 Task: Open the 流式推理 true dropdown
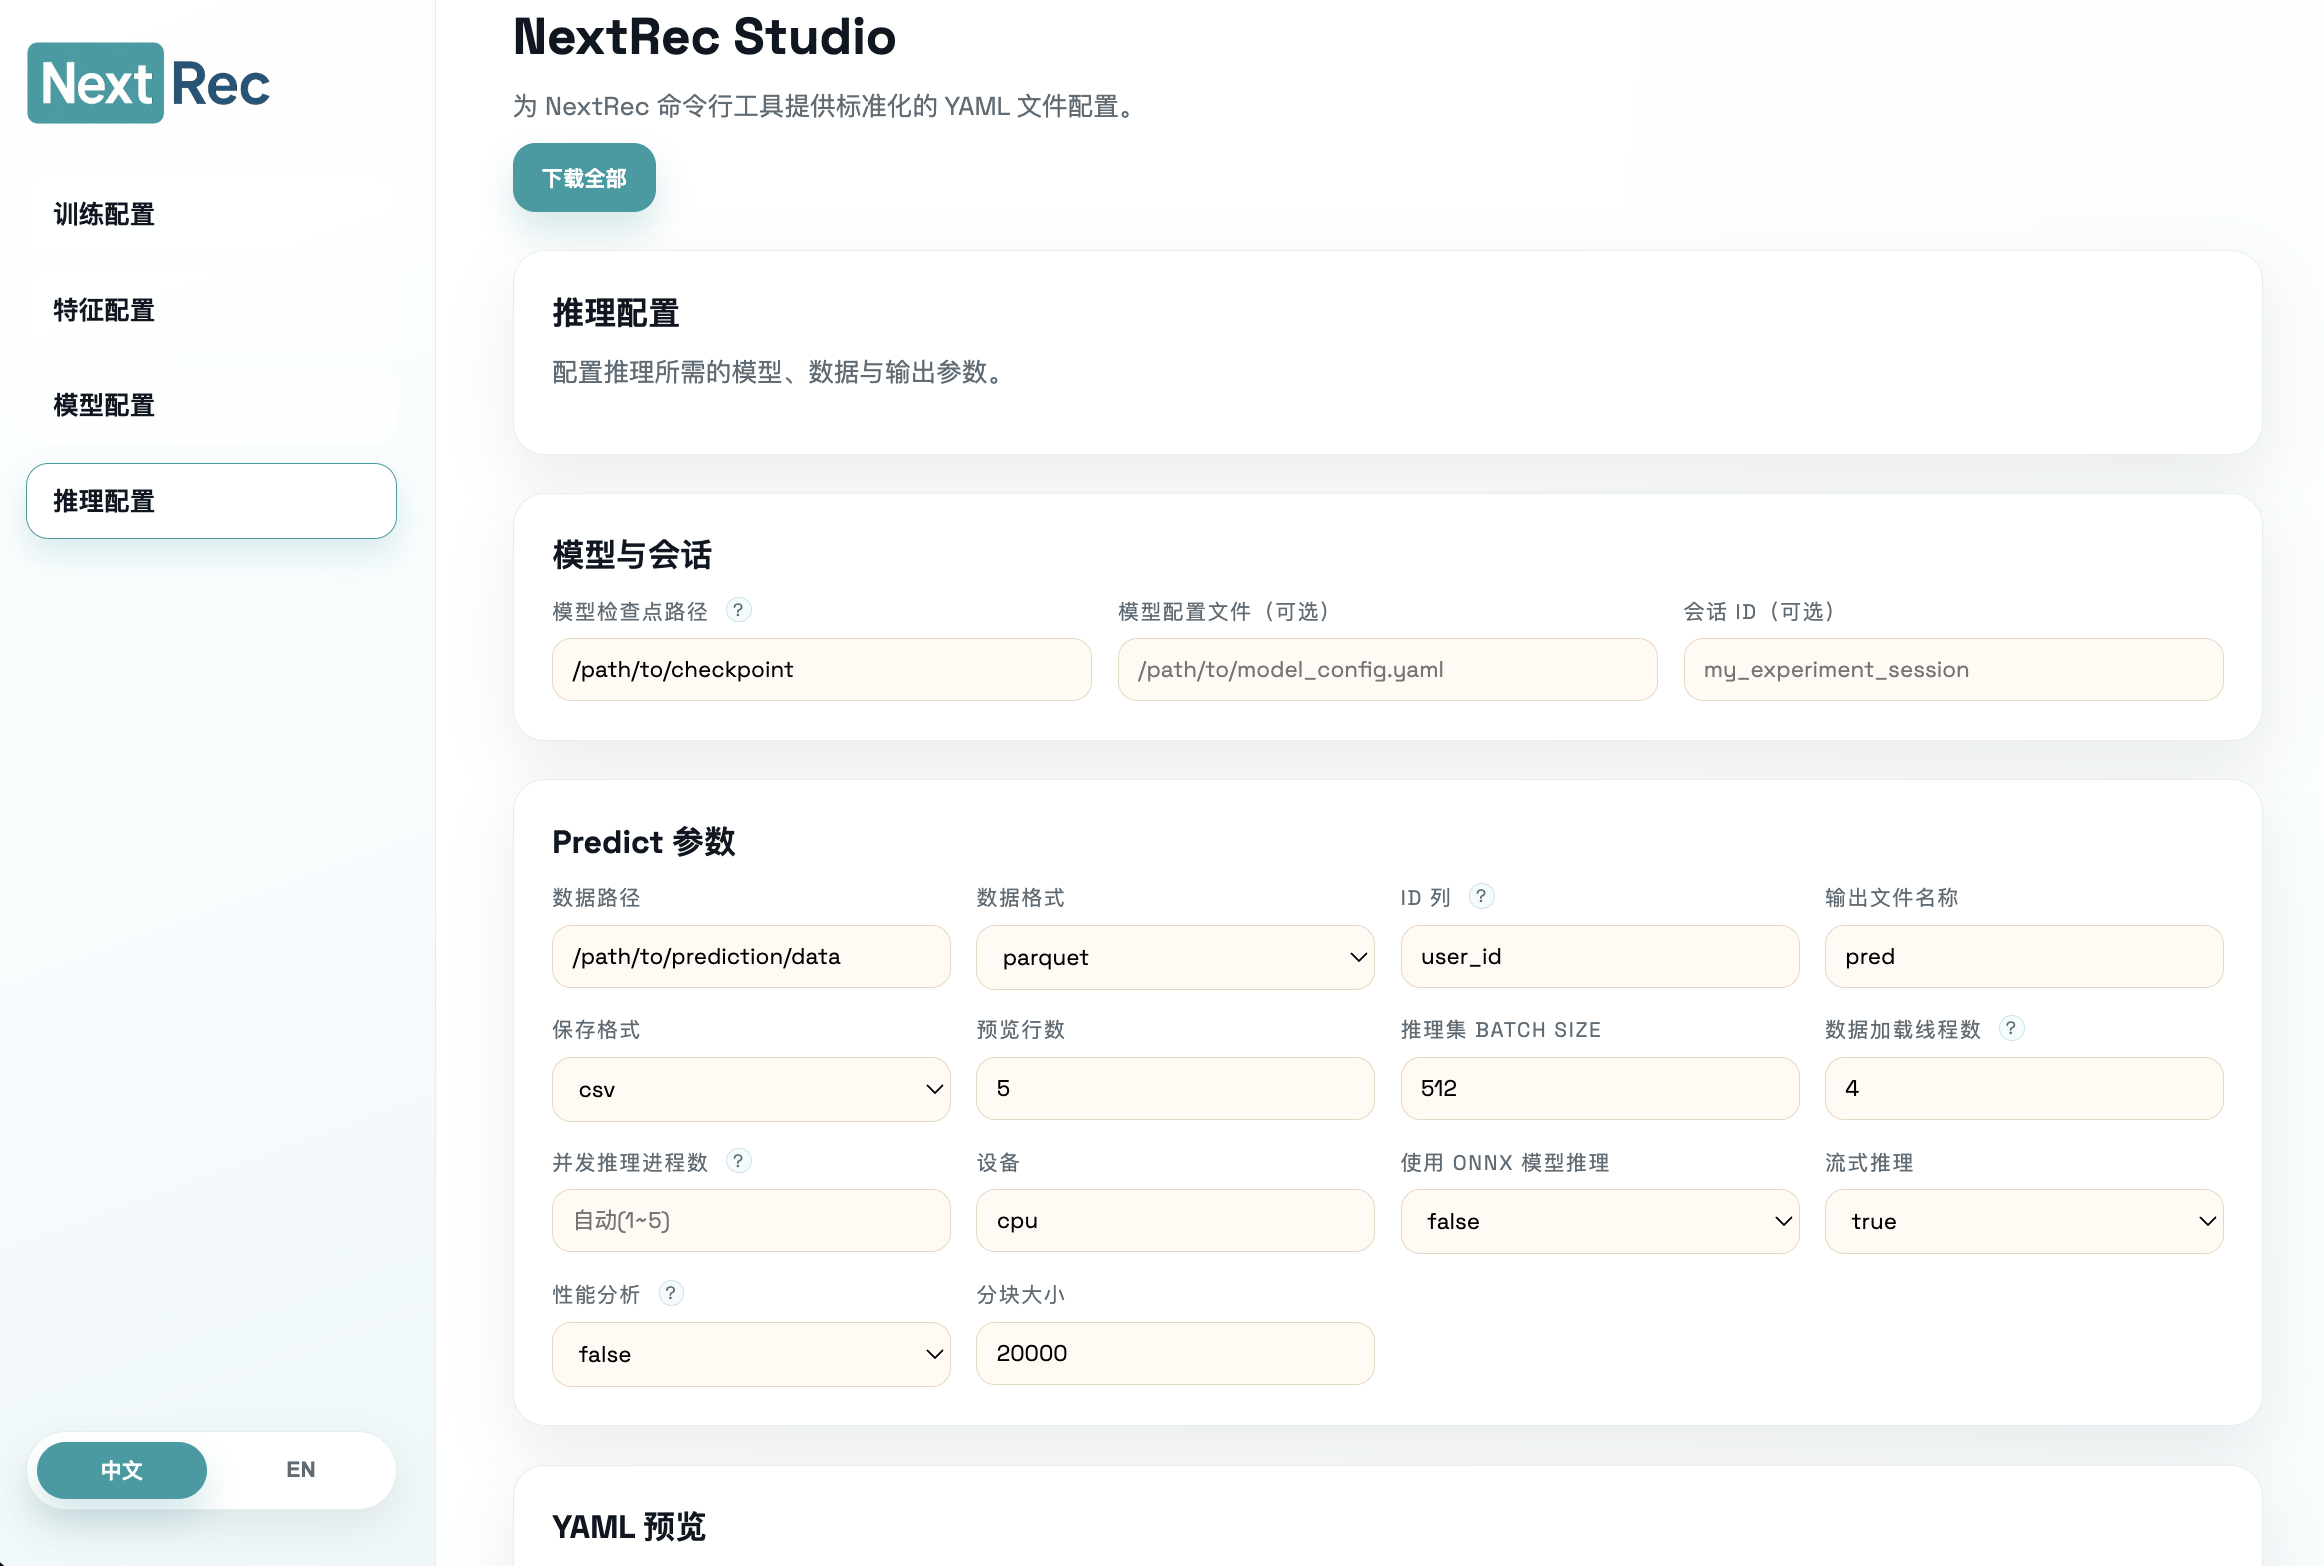pyautogui.click(x=2023, y=1221)
